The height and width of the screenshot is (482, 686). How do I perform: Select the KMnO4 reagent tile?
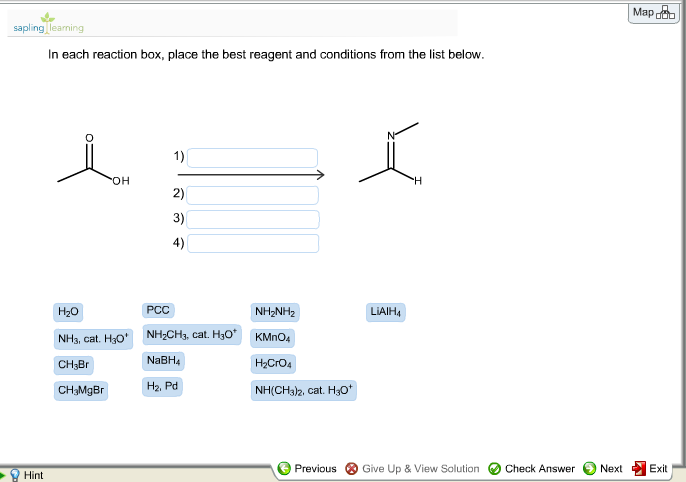[x=273, y=338]
